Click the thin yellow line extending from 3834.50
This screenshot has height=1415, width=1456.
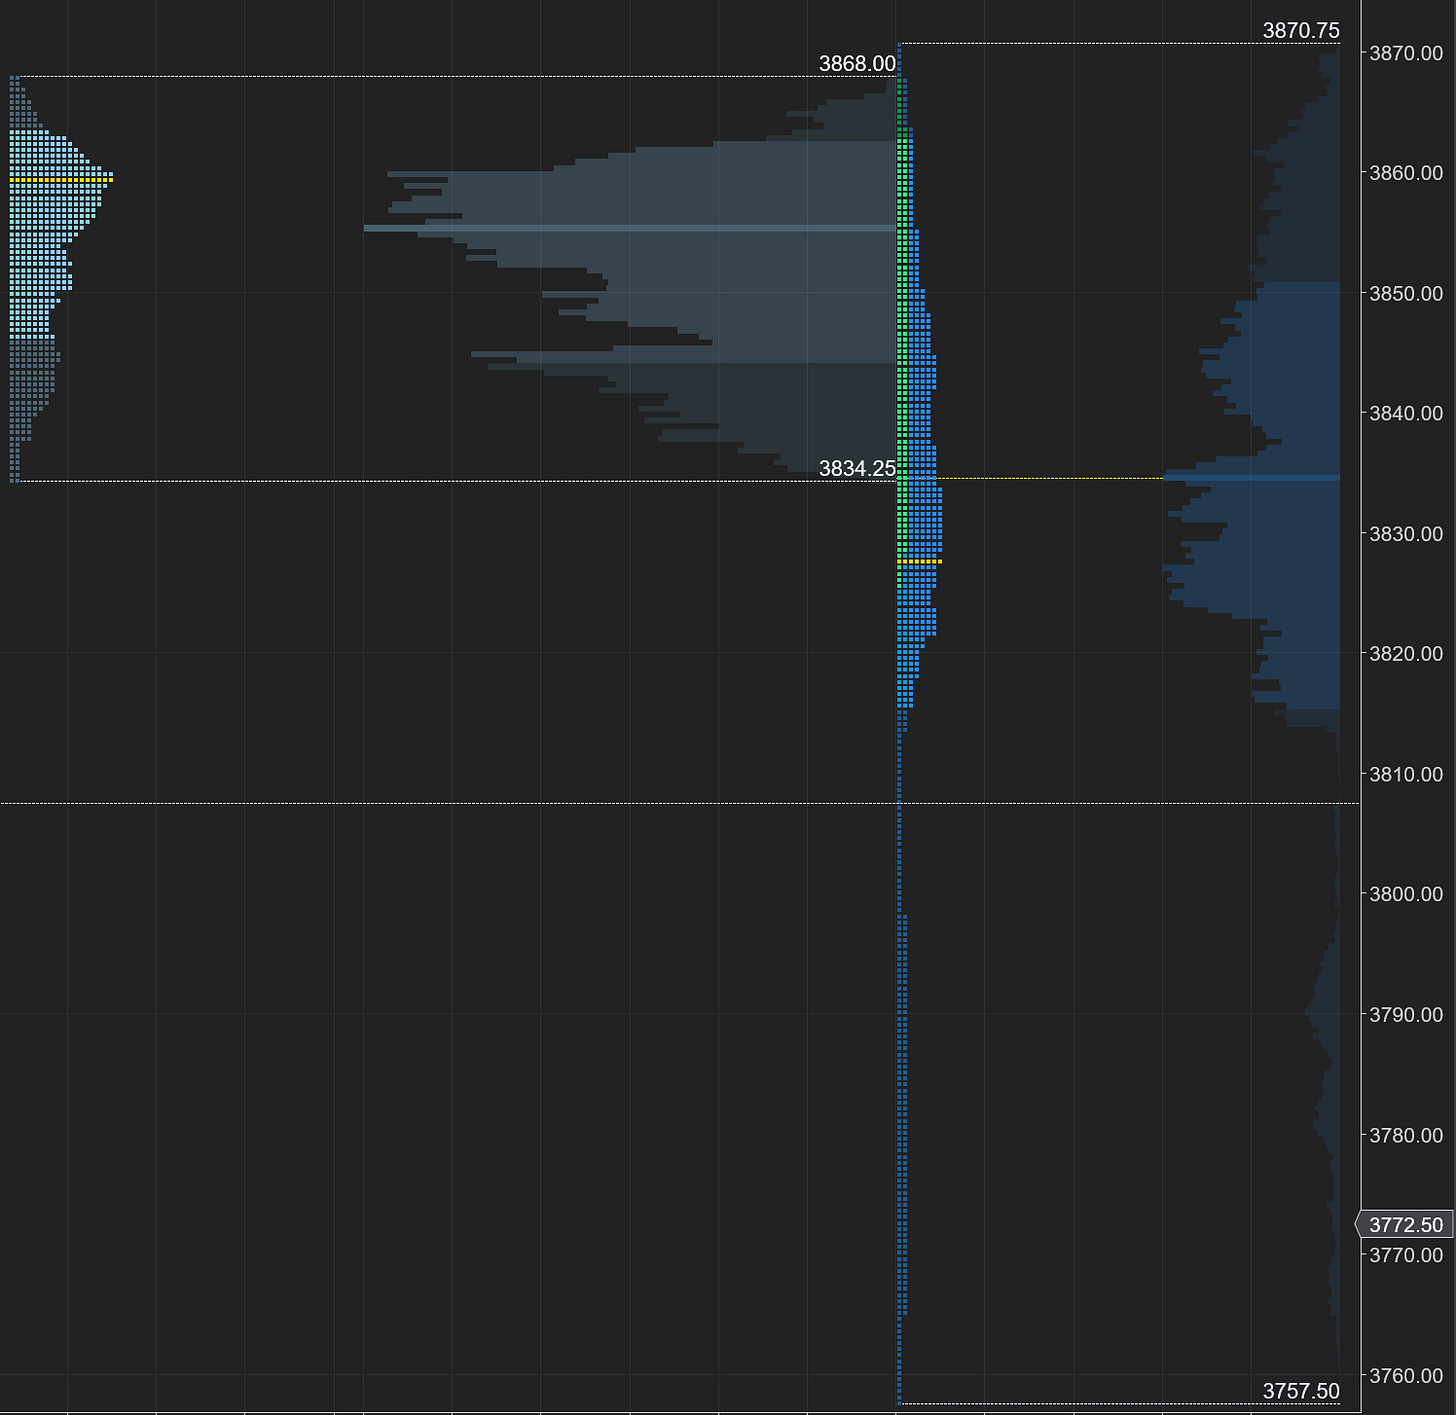tap(1051, 478)
